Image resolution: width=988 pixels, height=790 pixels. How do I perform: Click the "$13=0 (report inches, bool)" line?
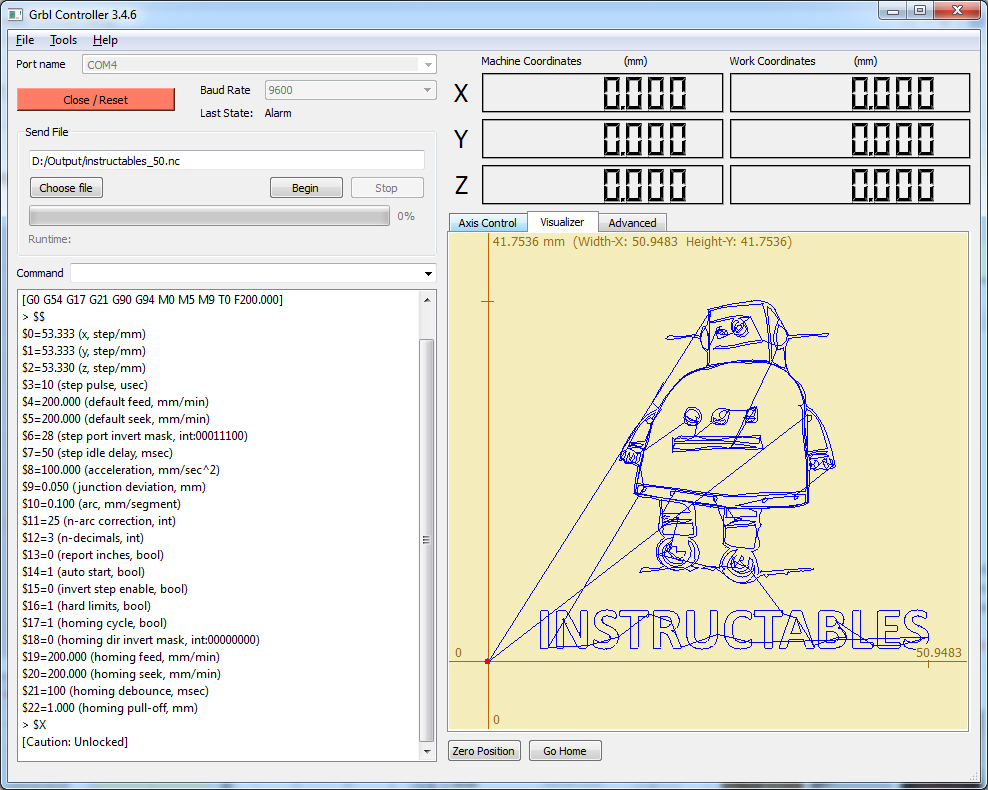[x=93, y=554]
